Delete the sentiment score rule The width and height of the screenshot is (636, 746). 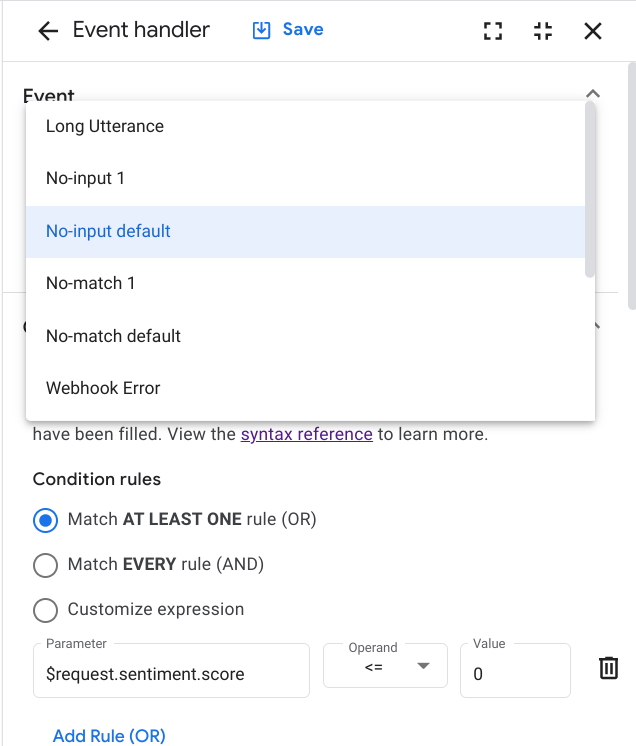608,669
